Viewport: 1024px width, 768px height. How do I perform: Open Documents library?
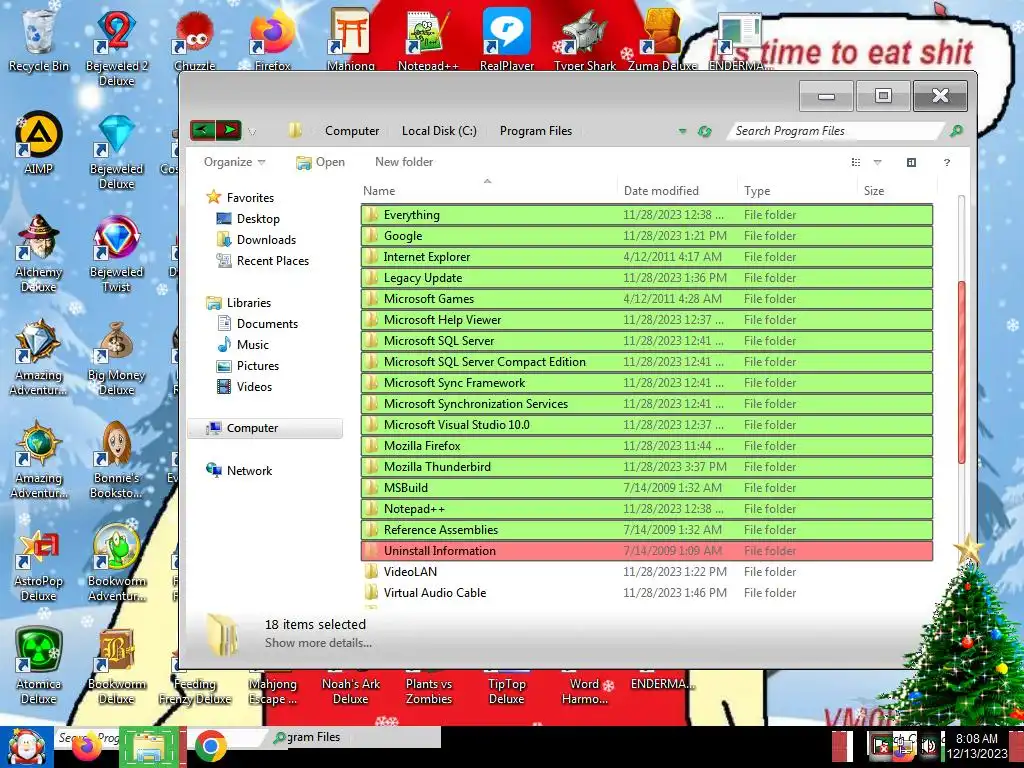[x=257, y=324]
